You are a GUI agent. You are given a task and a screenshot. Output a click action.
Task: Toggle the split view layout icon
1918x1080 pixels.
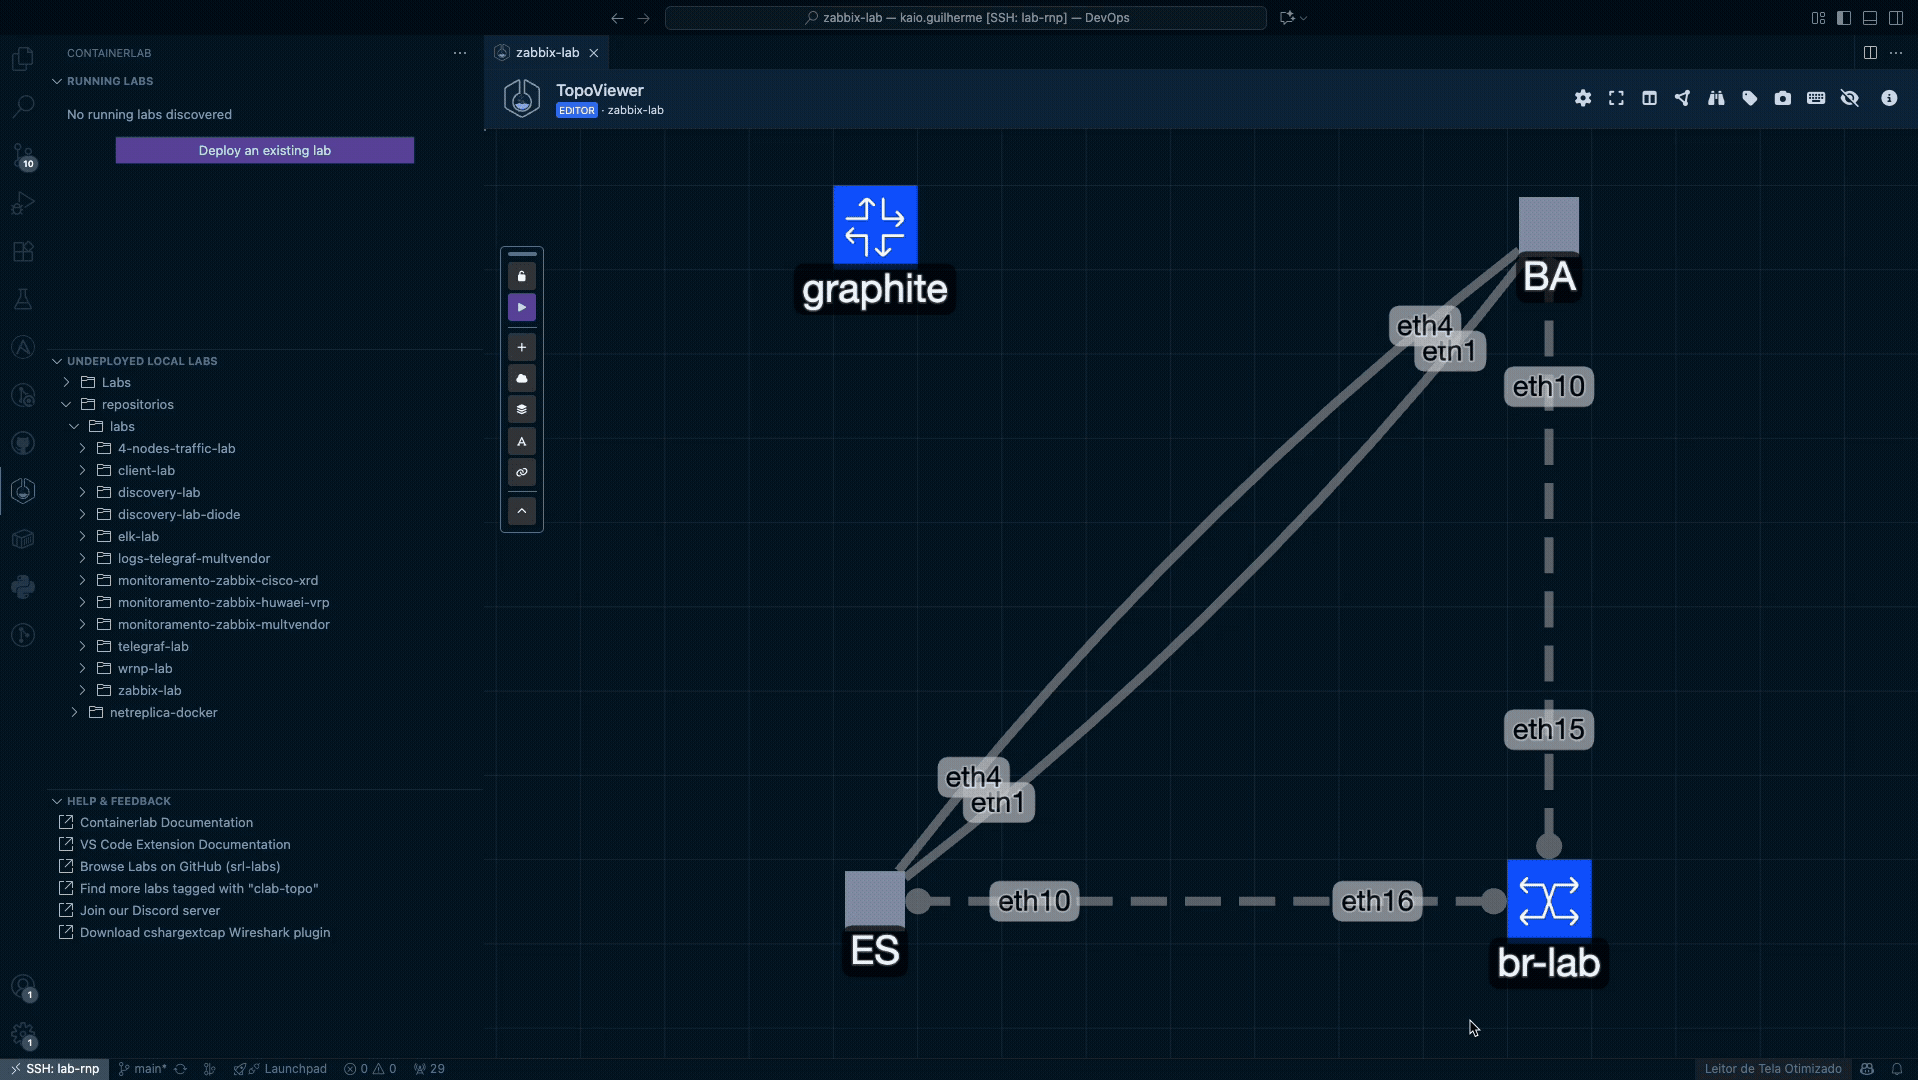click(x=1649, y=98)
